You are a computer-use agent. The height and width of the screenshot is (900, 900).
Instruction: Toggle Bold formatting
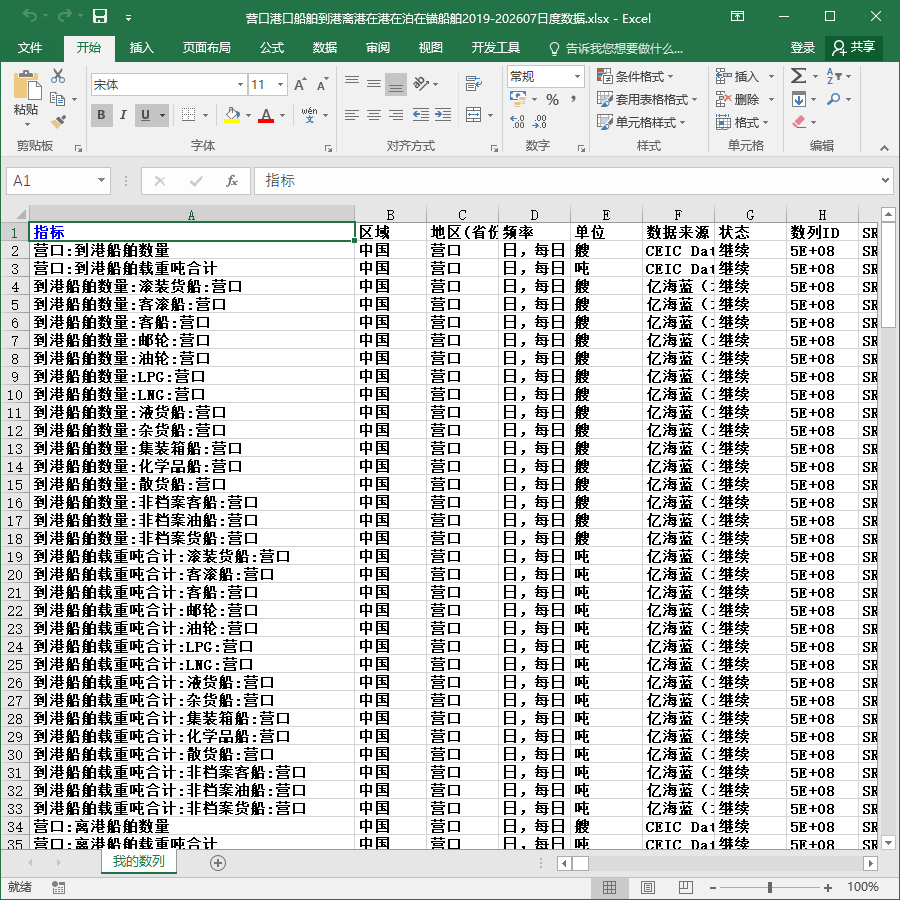101,115
